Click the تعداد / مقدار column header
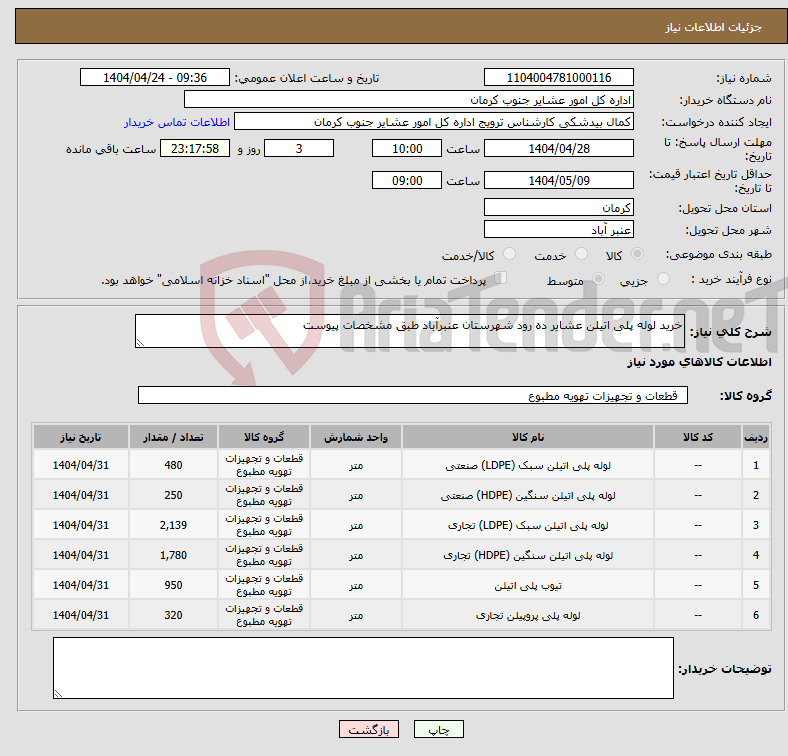Image resolution: width=788 pixels, height=756 pixels. click(x=173, y=437)
